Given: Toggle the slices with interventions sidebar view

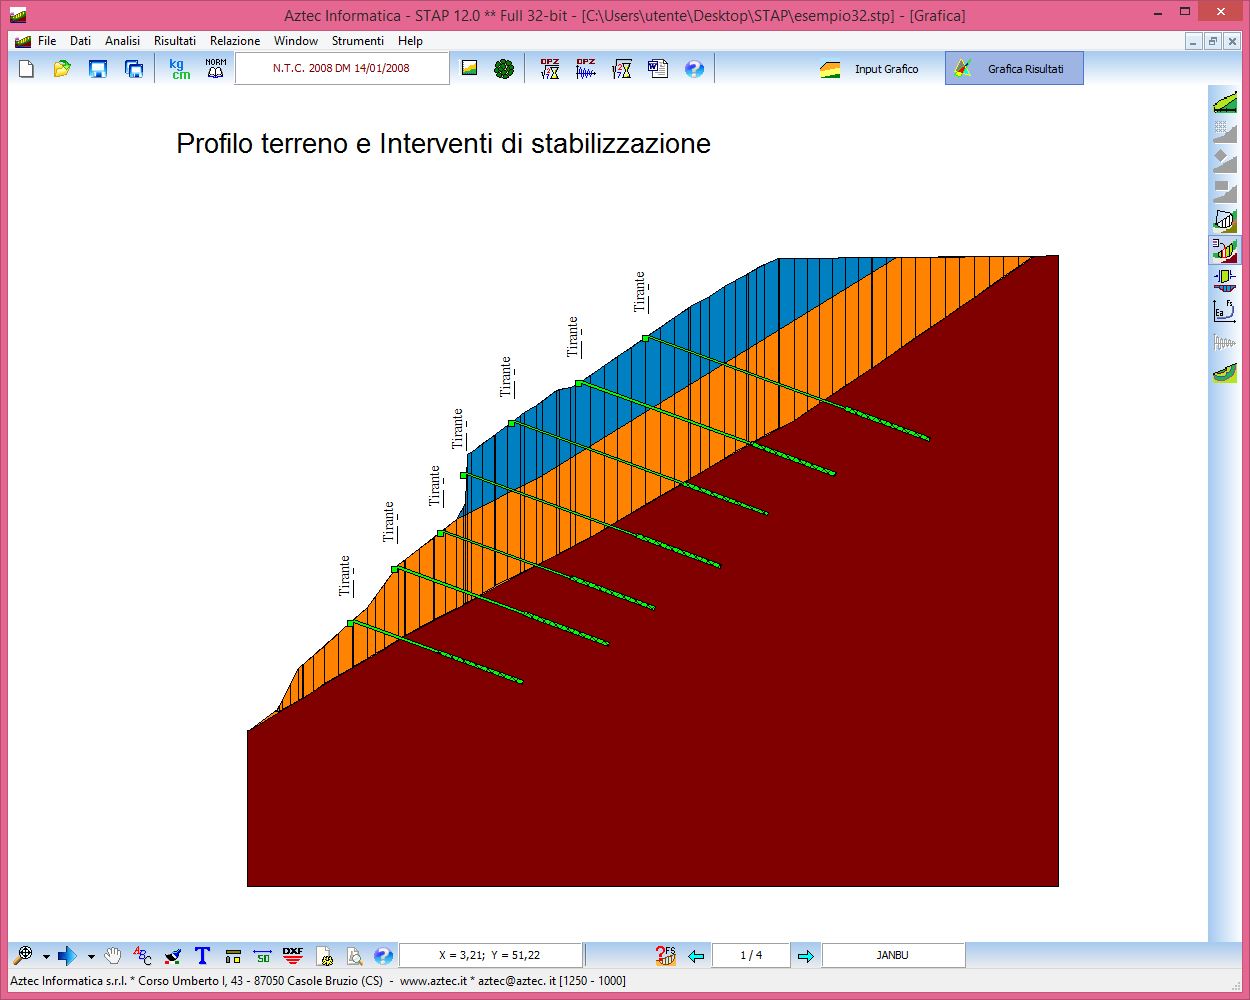Looking at the screenshot, I should (1224, 250).
